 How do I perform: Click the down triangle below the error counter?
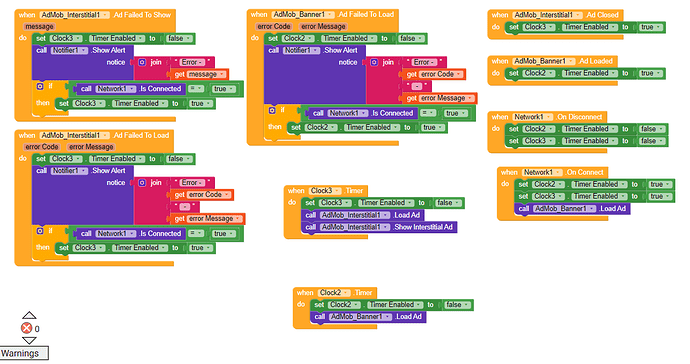pos(29,340)
